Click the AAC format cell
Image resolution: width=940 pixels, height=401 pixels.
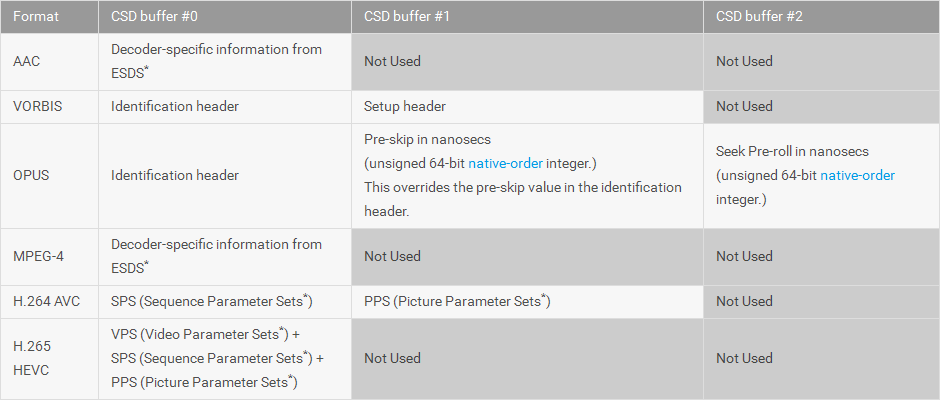point(27,61)
